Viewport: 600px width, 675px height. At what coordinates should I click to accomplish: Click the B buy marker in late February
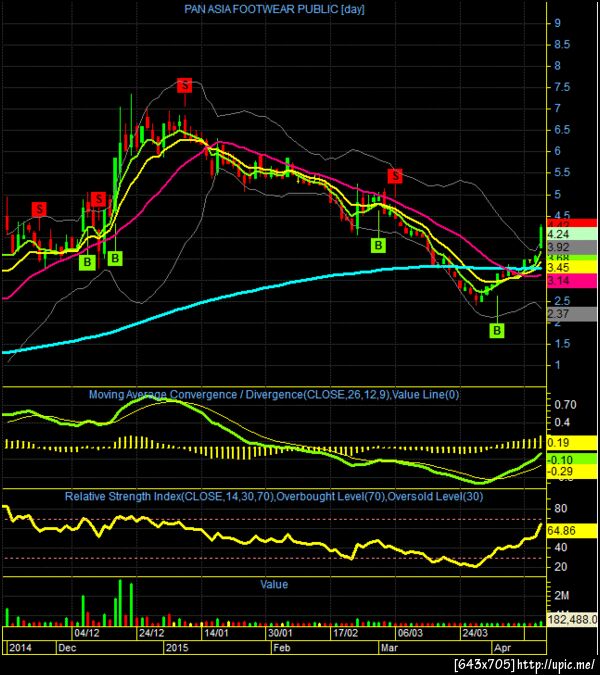coord(378,245)
